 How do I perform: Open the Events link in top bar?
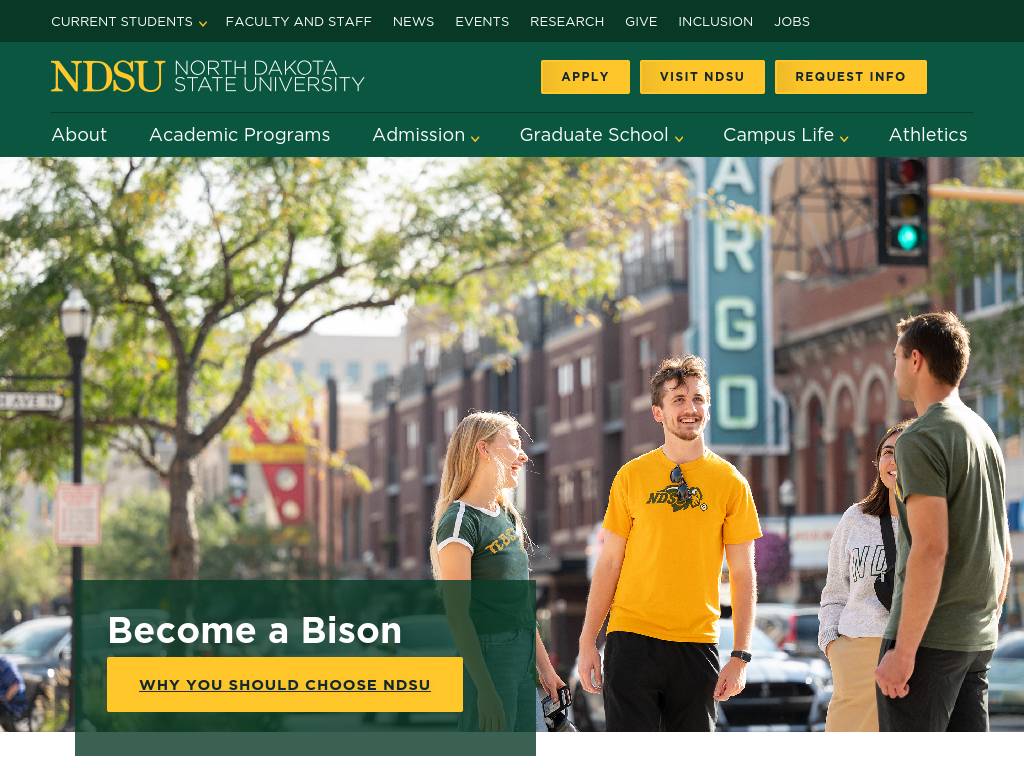click(x=482, y=21)
